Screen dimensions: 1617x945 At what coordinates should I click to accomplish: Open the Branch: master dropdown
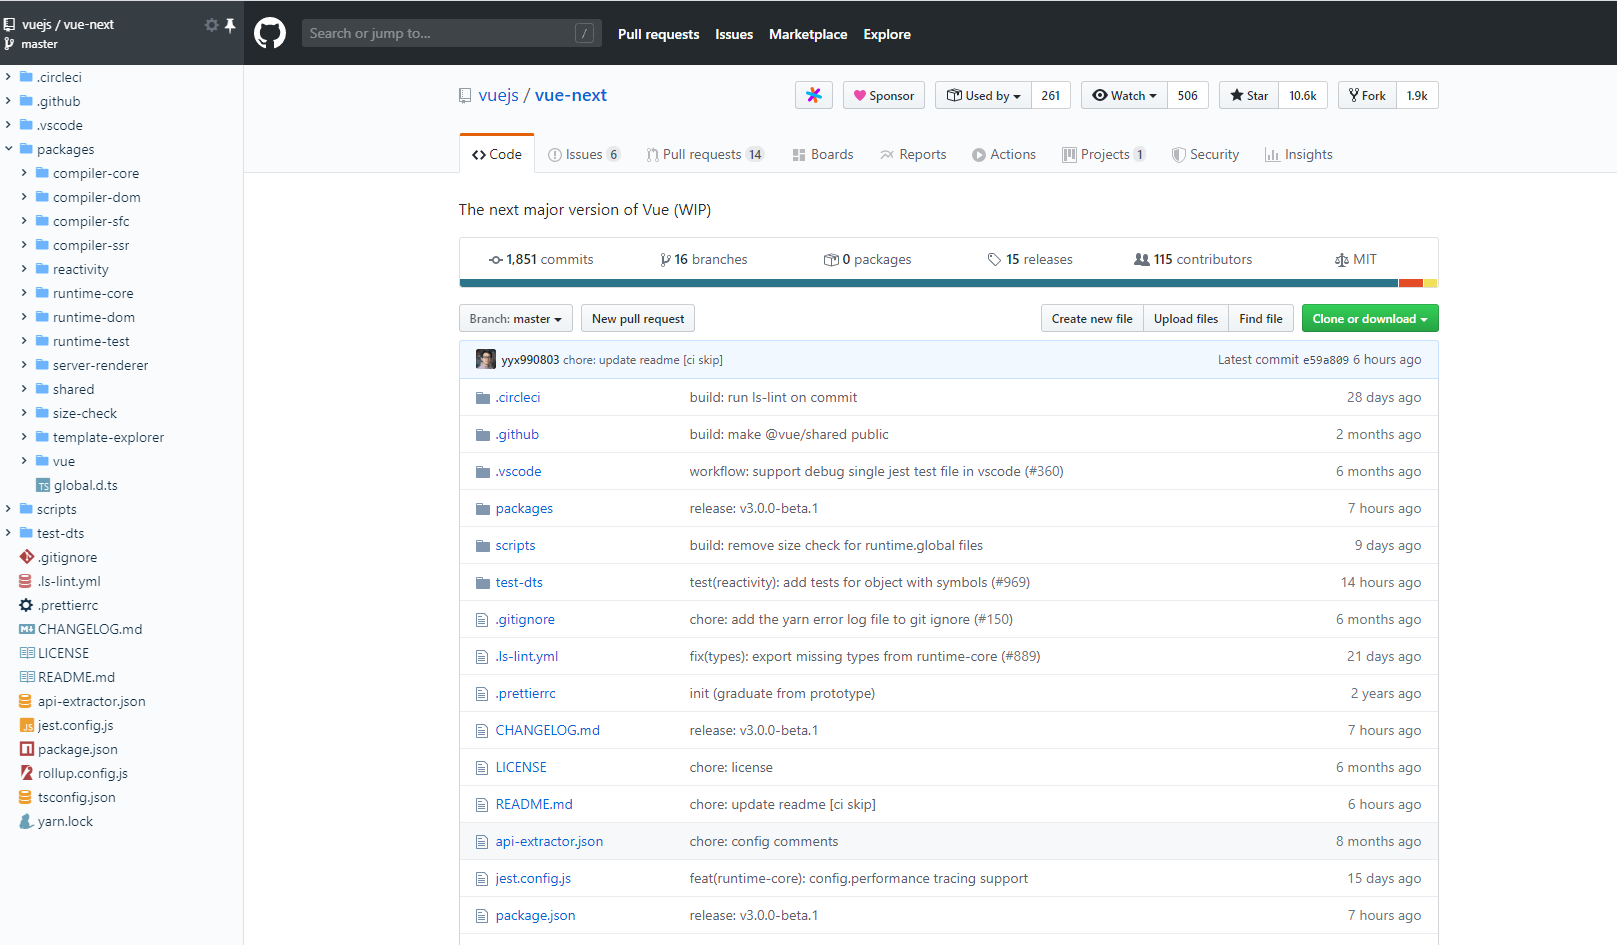click(x=516, y=319)
